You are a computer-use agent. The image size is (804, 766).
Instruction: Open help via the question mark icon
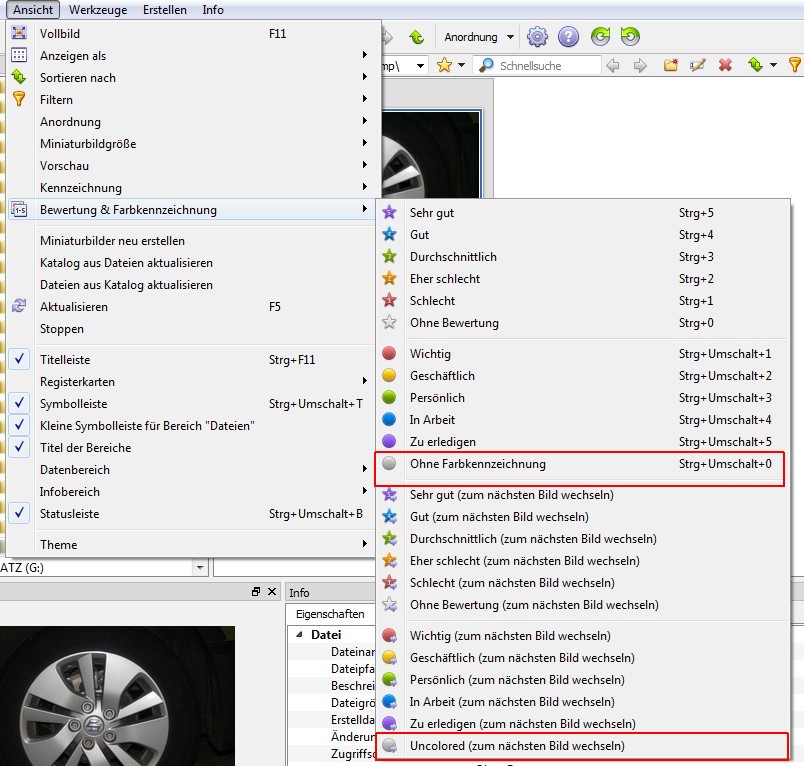click(x=568, y=37)
